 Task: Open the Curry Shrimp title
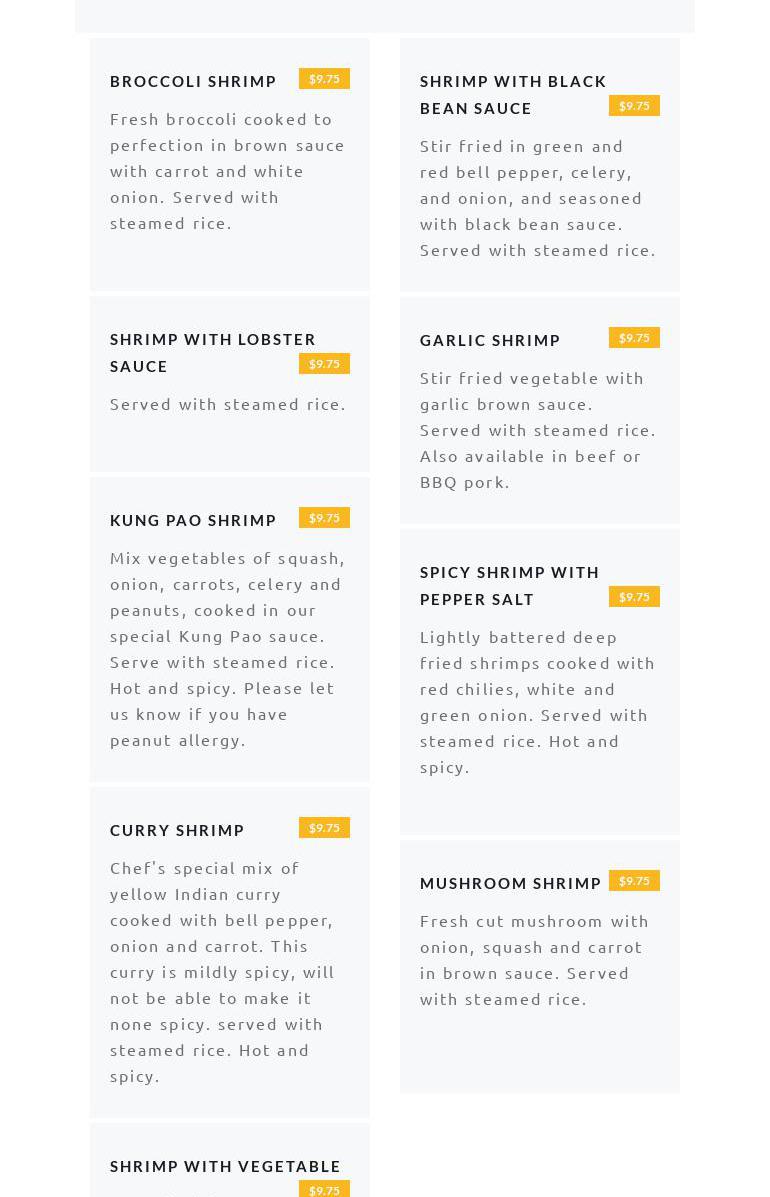coord(177,830)
